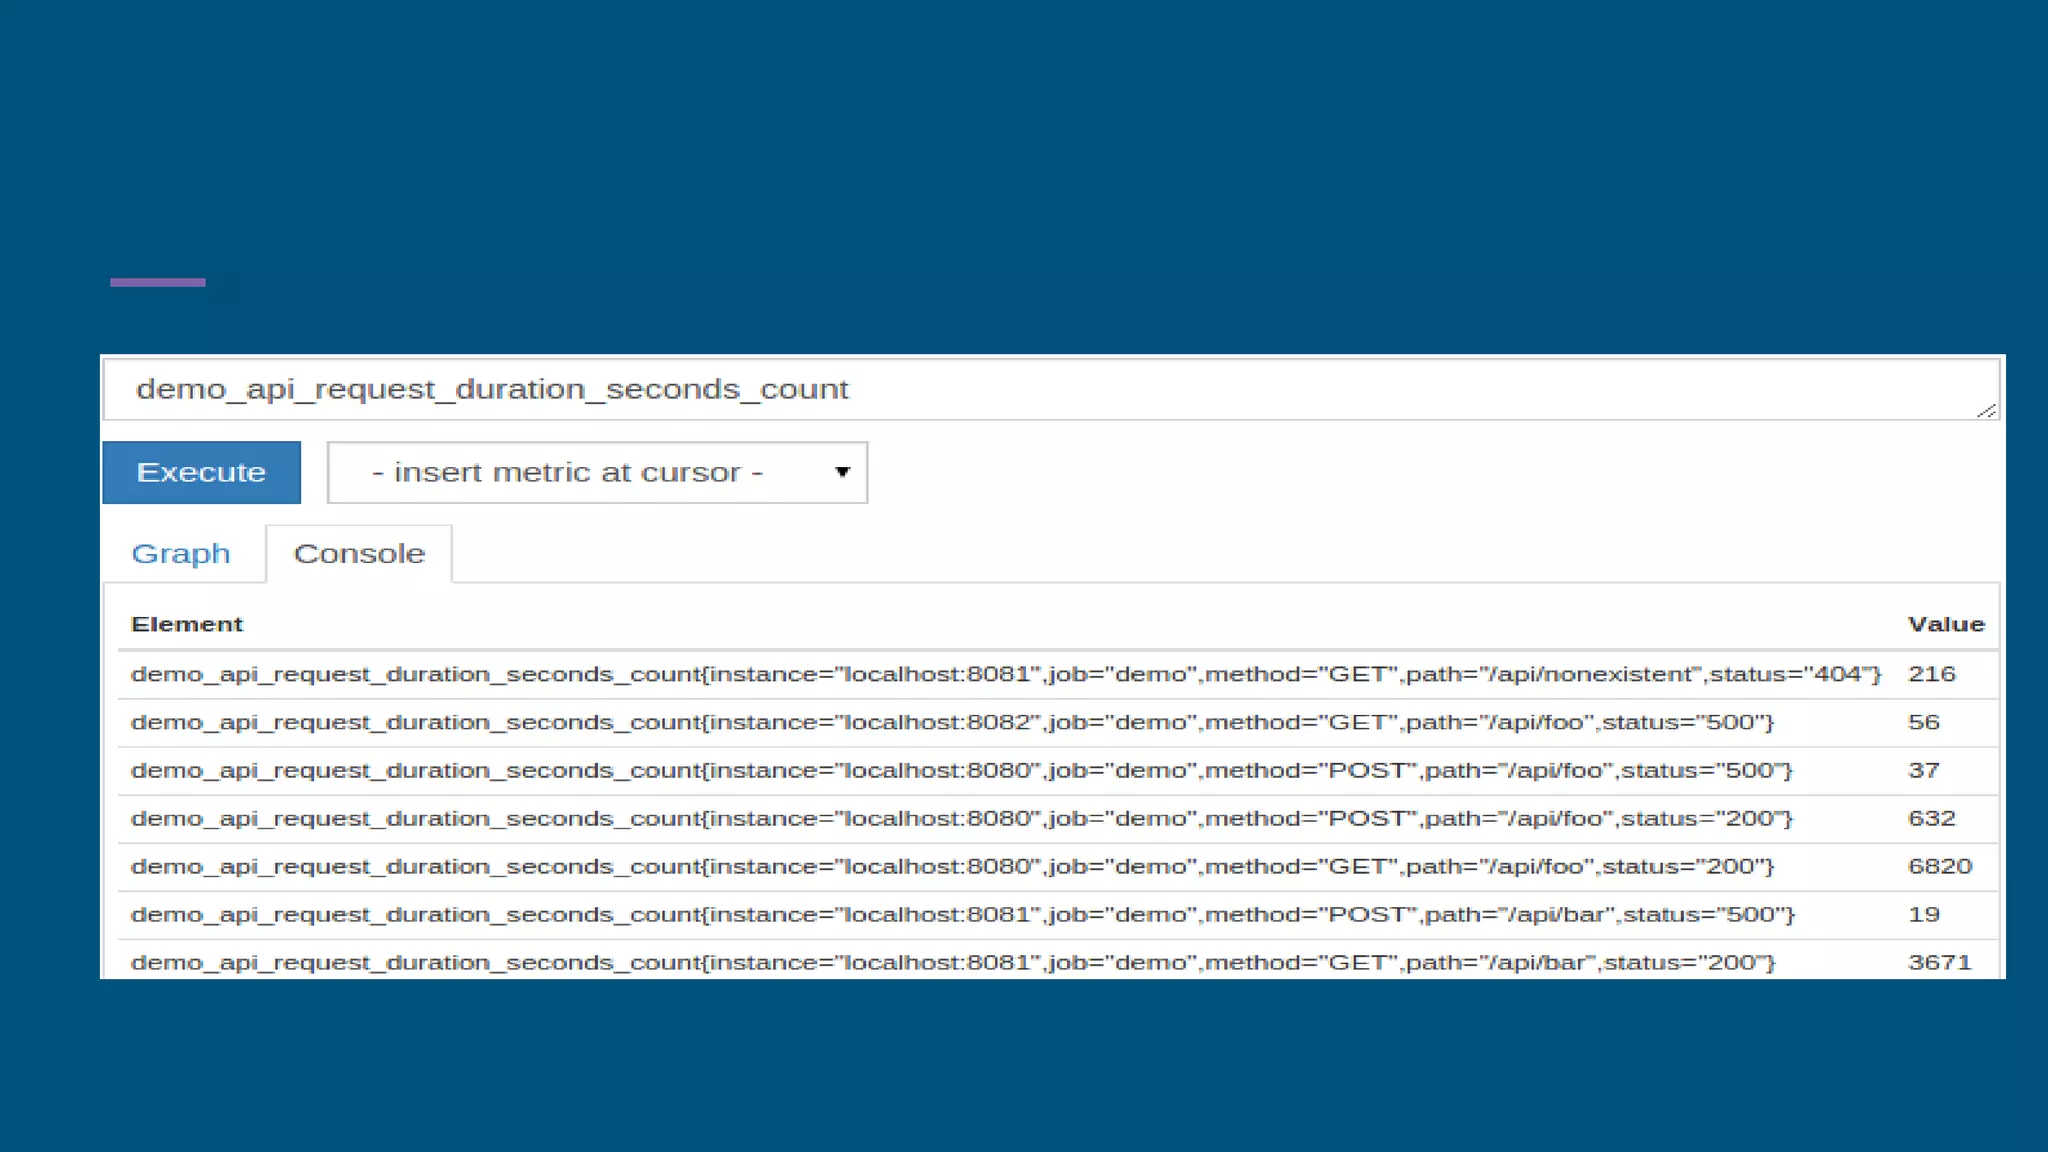The height and width of the screenshot is (1152, 2048).
Task: Switch to the Graph tab
Action: pyautogui.click(x=181, y=554)
